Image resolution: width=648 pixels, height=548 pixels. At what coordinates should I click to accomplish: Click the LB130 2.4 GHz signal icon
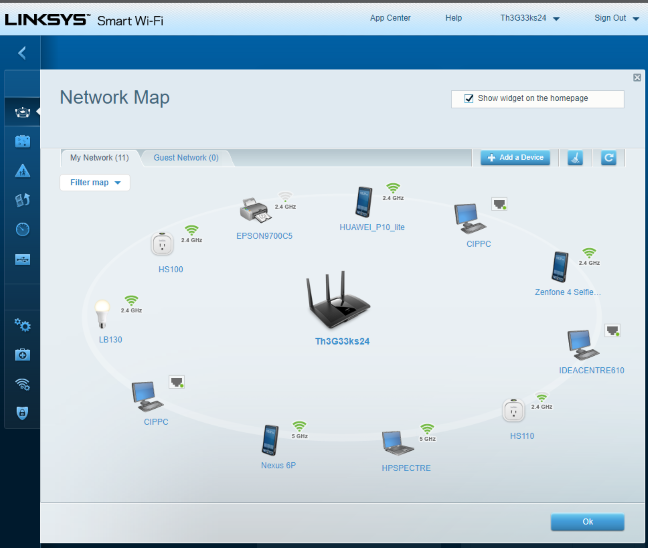tap(131, 300)
